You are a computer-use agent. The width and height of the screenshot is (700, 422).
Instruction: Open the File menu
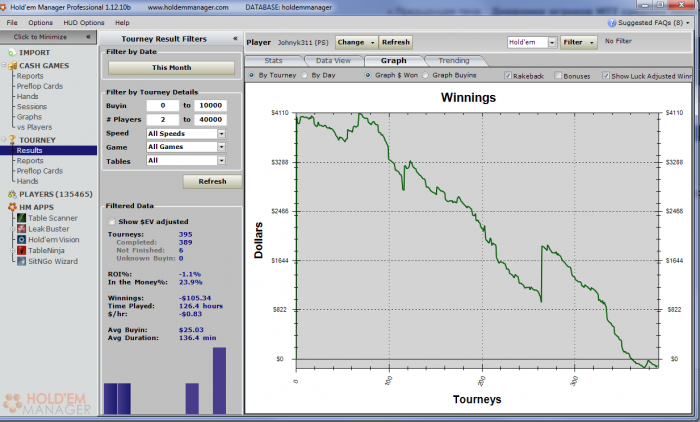pos(12,23)
